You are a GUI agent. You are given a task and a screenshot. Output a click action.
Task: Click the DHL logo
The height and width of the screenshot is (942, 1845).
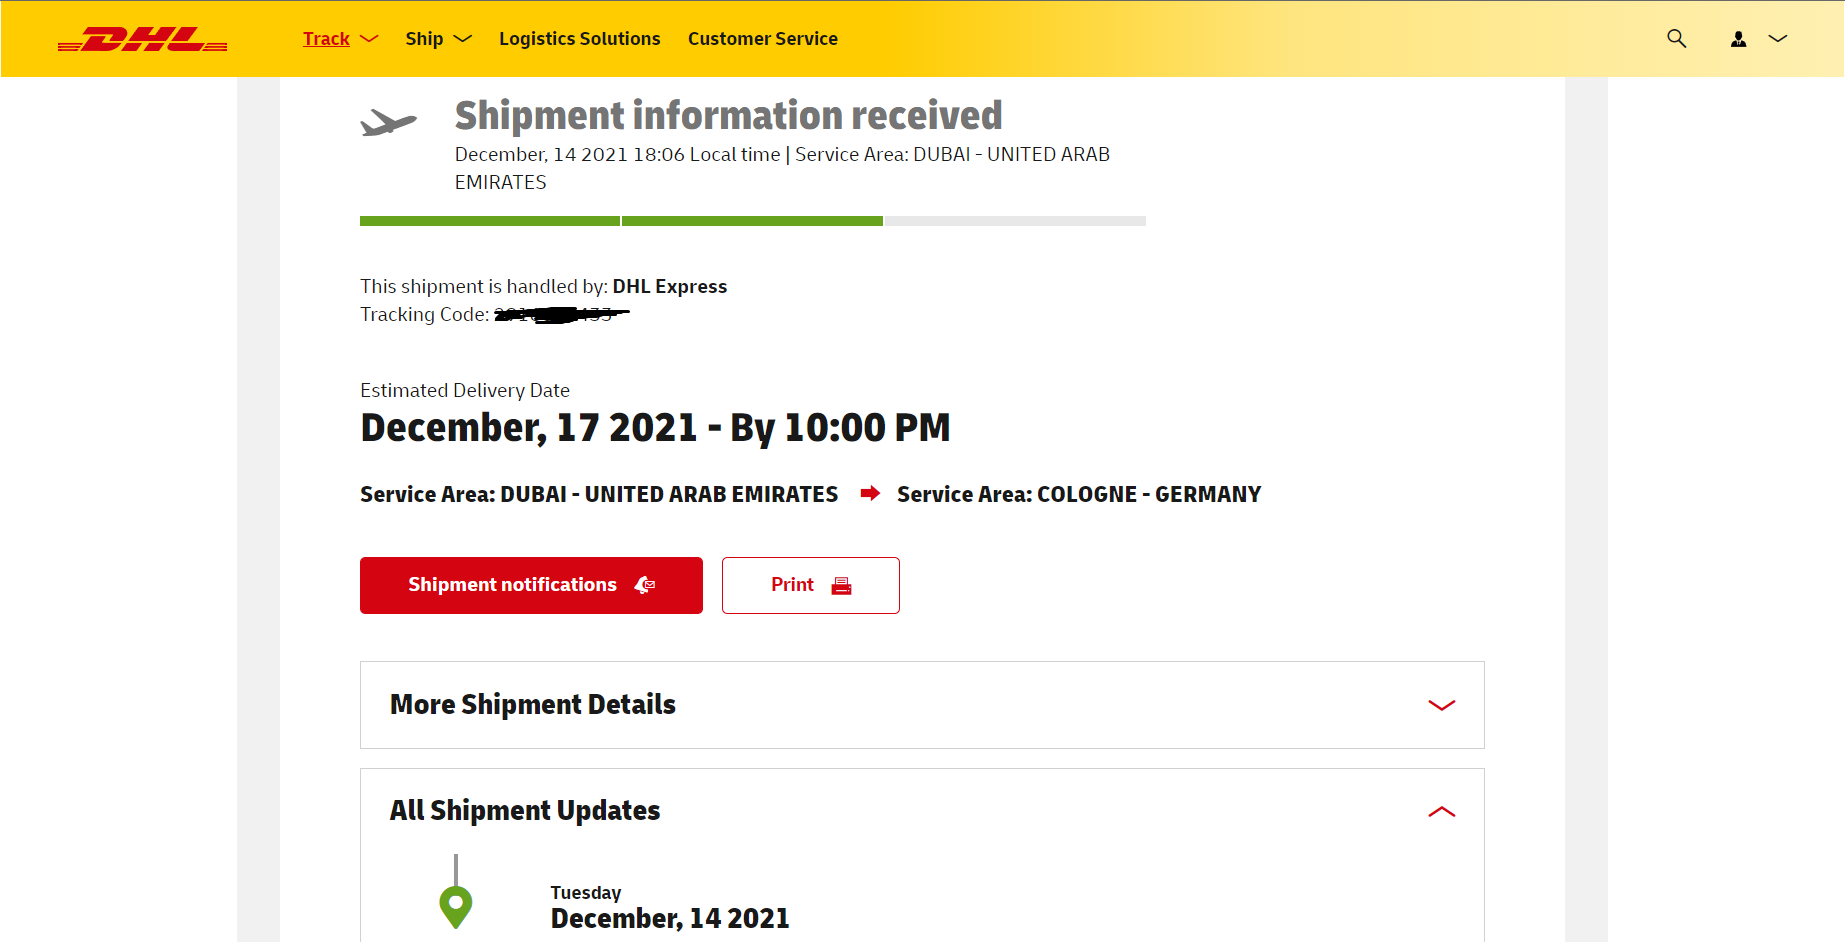coord(142,39)
